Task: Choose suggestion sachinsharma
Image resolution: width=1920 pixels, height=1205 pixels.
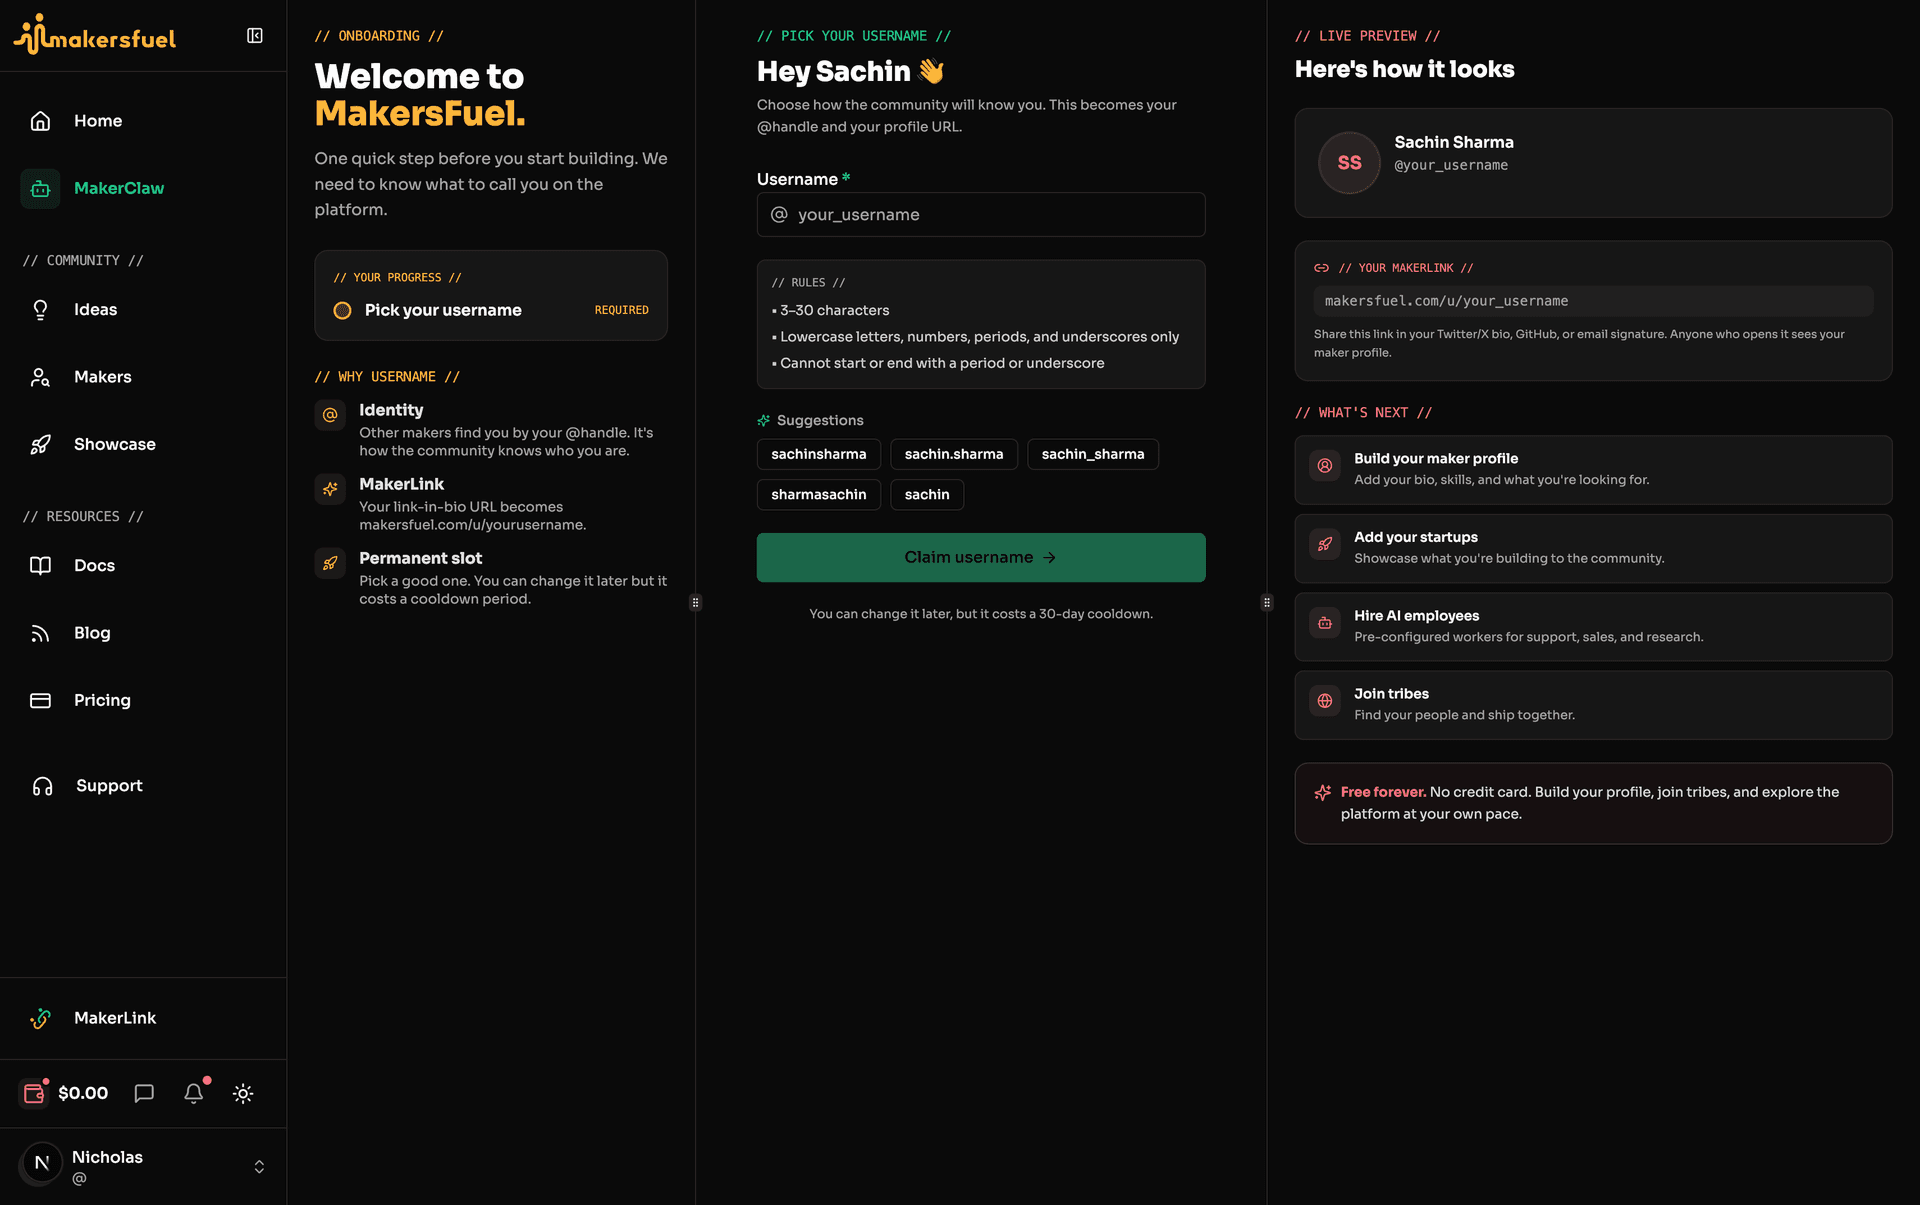Action: click(819, 454)
